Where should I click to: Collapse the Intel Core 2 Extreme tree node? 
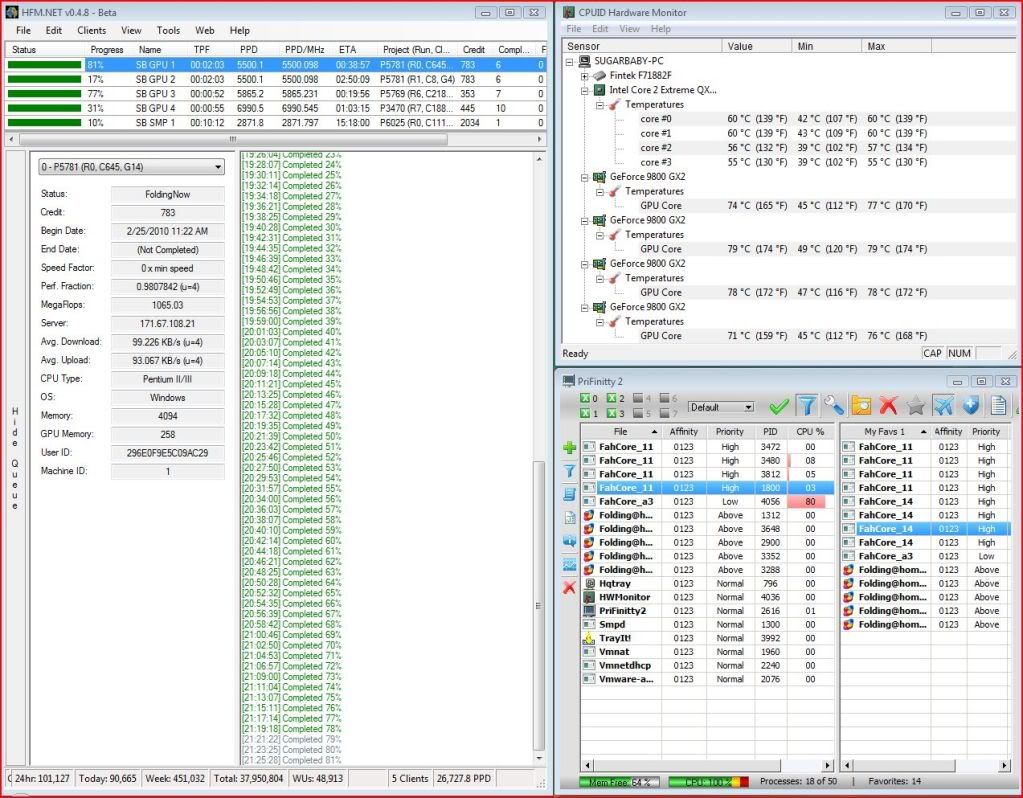point(585,90)
